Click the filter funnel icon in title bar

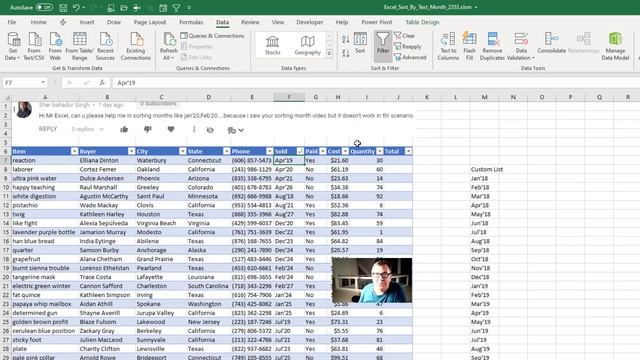click(x=176, y=7)
